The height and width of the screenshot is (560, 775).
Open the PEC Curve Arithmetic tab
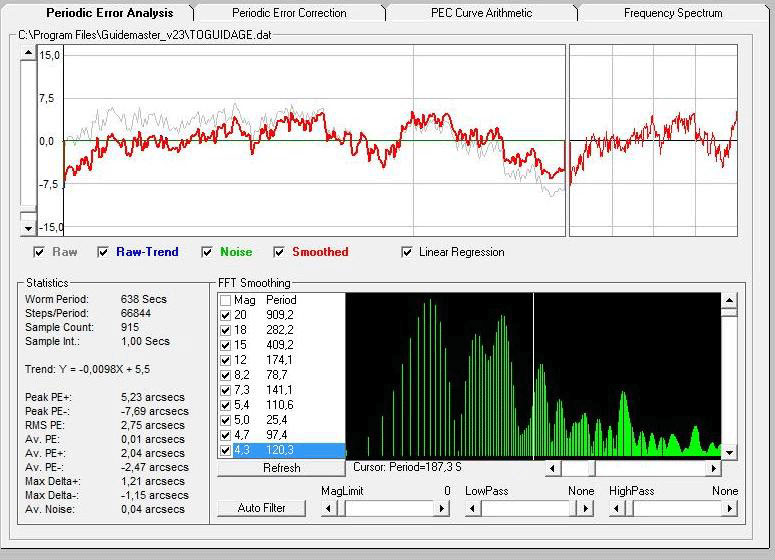481,13
